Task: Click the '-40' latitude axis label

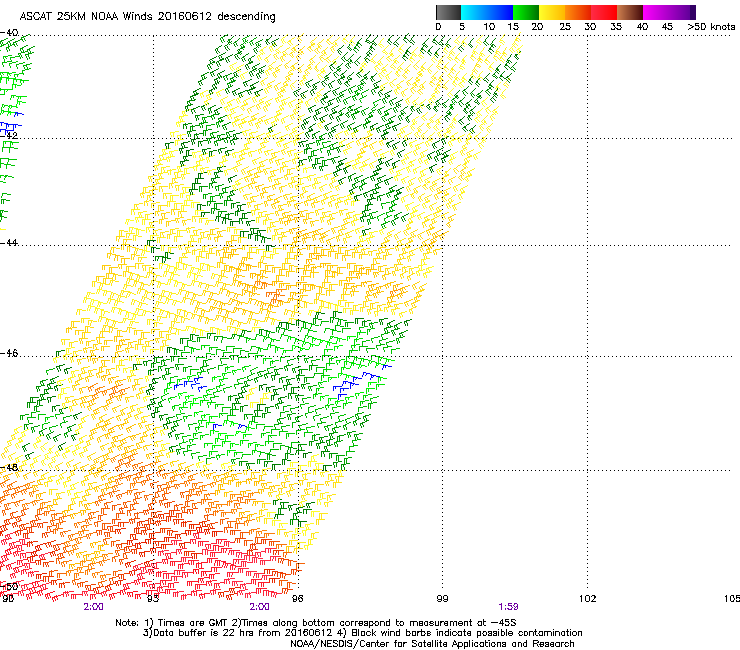Action: click(9, 33)
